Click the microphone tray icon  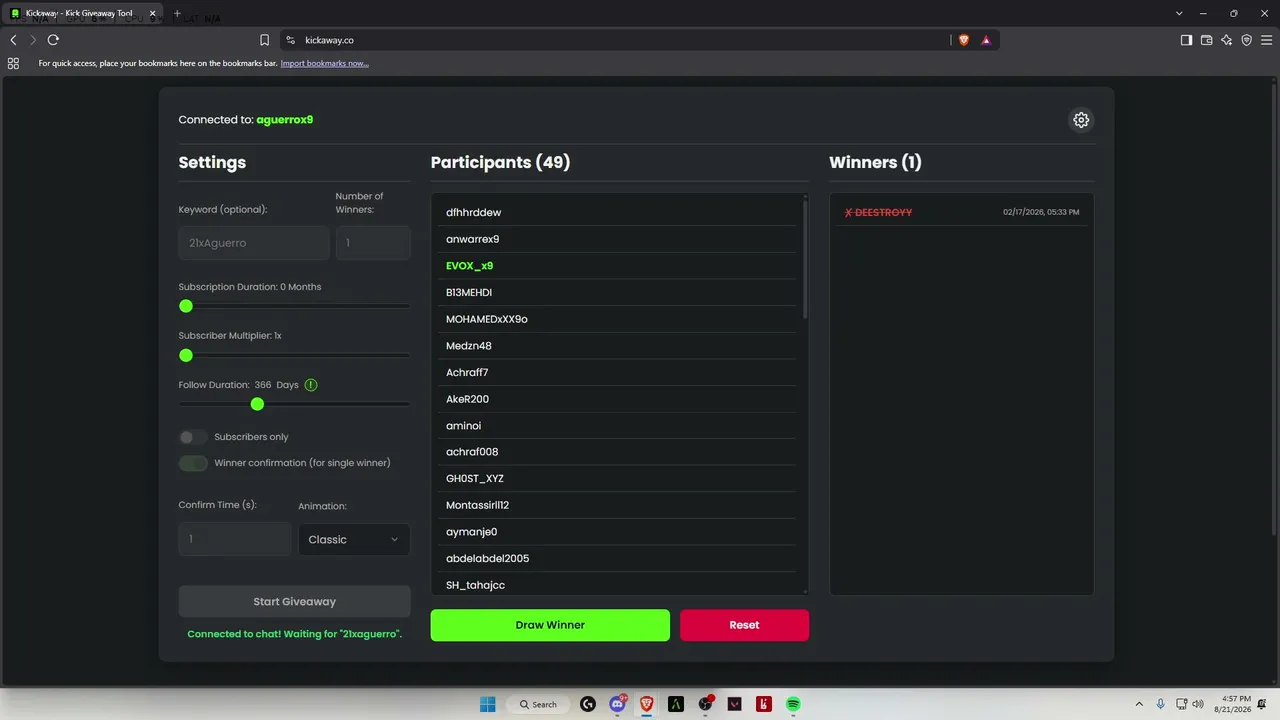click(x=1161, y=704)
